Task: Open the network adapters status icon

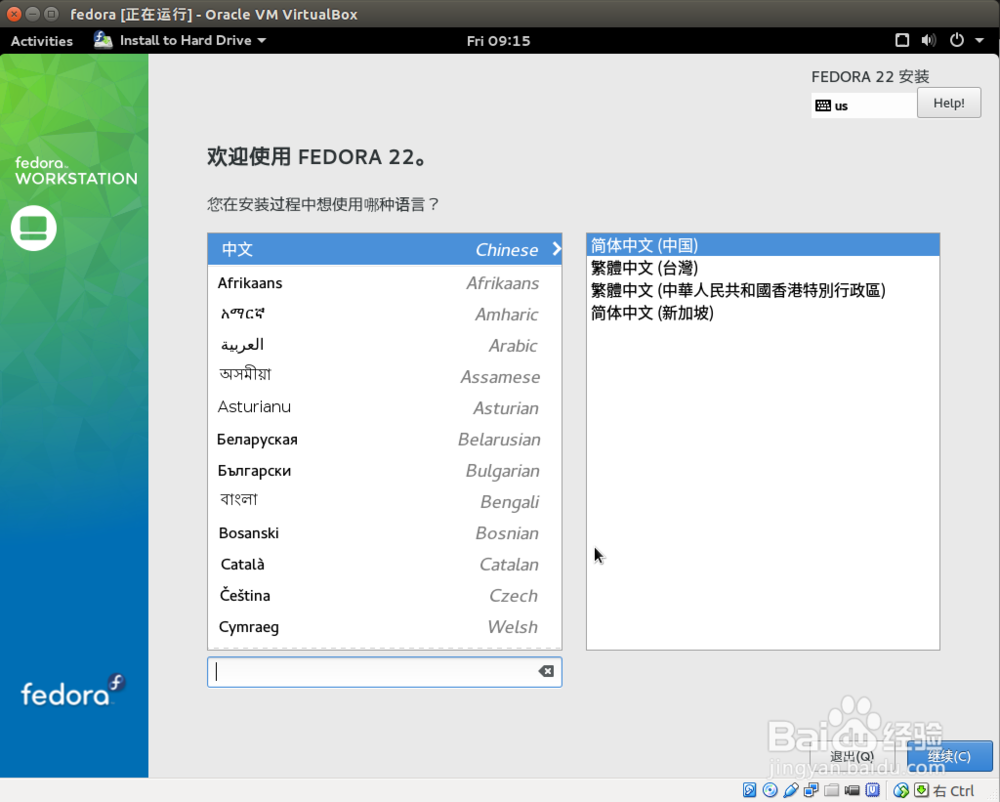Action: point(811,791)
